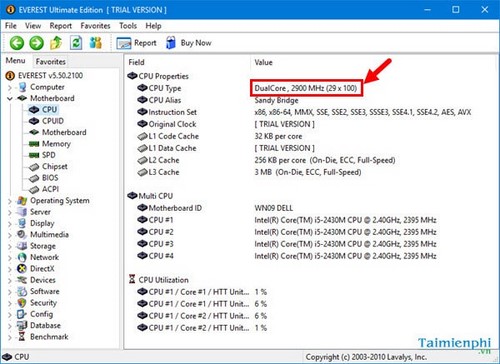Screen dimensions: 500x364
Task: Maximize the EVEREST window
Action: pyautogui.click(x=456, y=10)
